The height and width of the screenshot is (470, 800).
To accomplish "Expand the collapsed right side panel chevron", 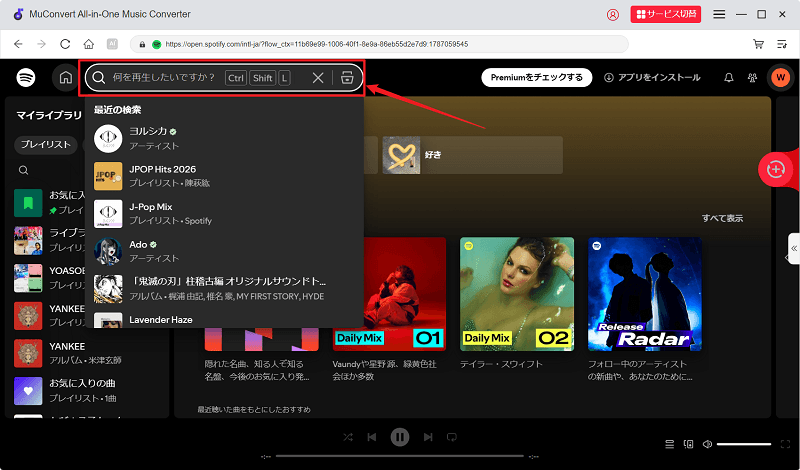I will [794, 249].
